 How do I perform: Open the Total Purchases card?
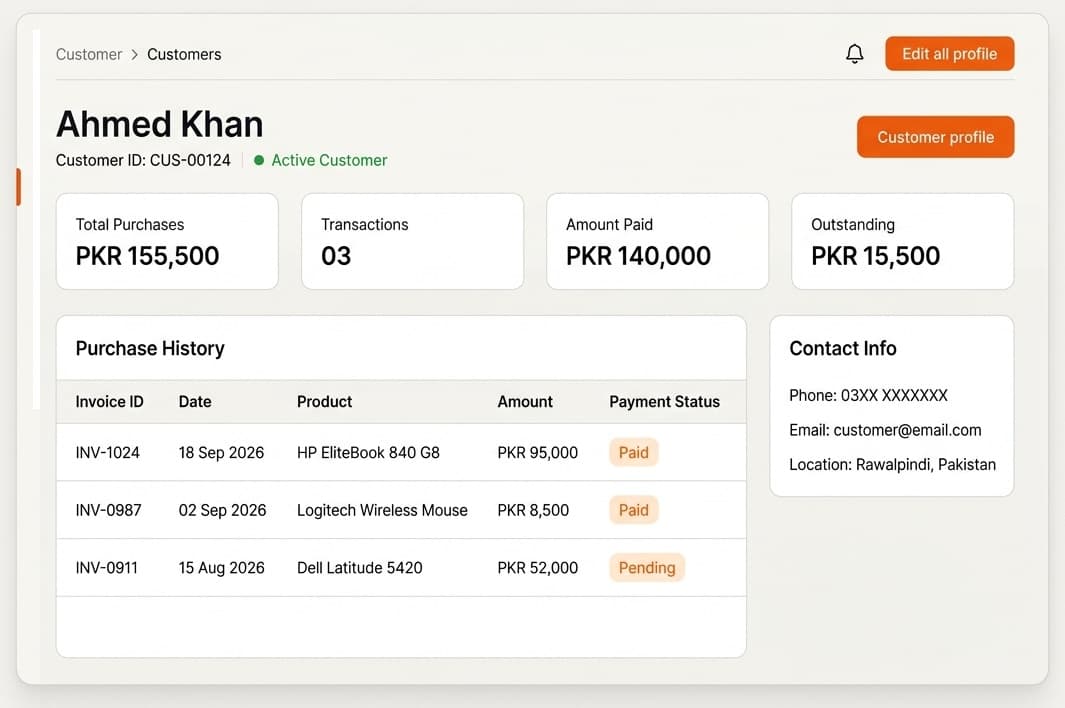(x=167, y=241)
